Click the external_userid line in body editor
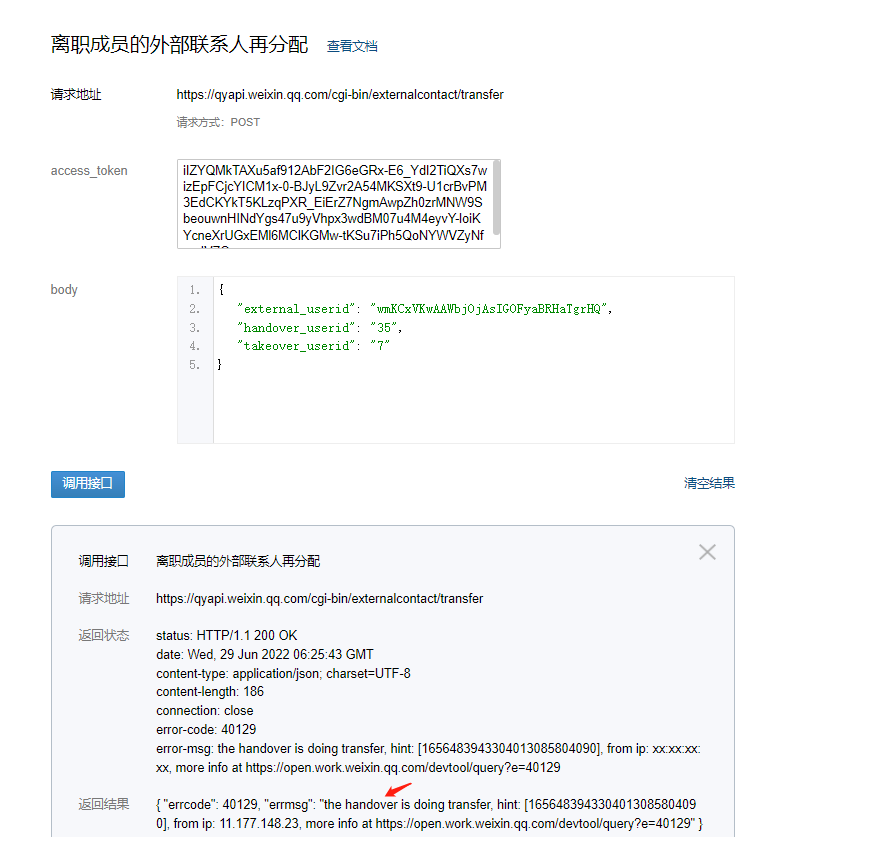 pos(425,309)
